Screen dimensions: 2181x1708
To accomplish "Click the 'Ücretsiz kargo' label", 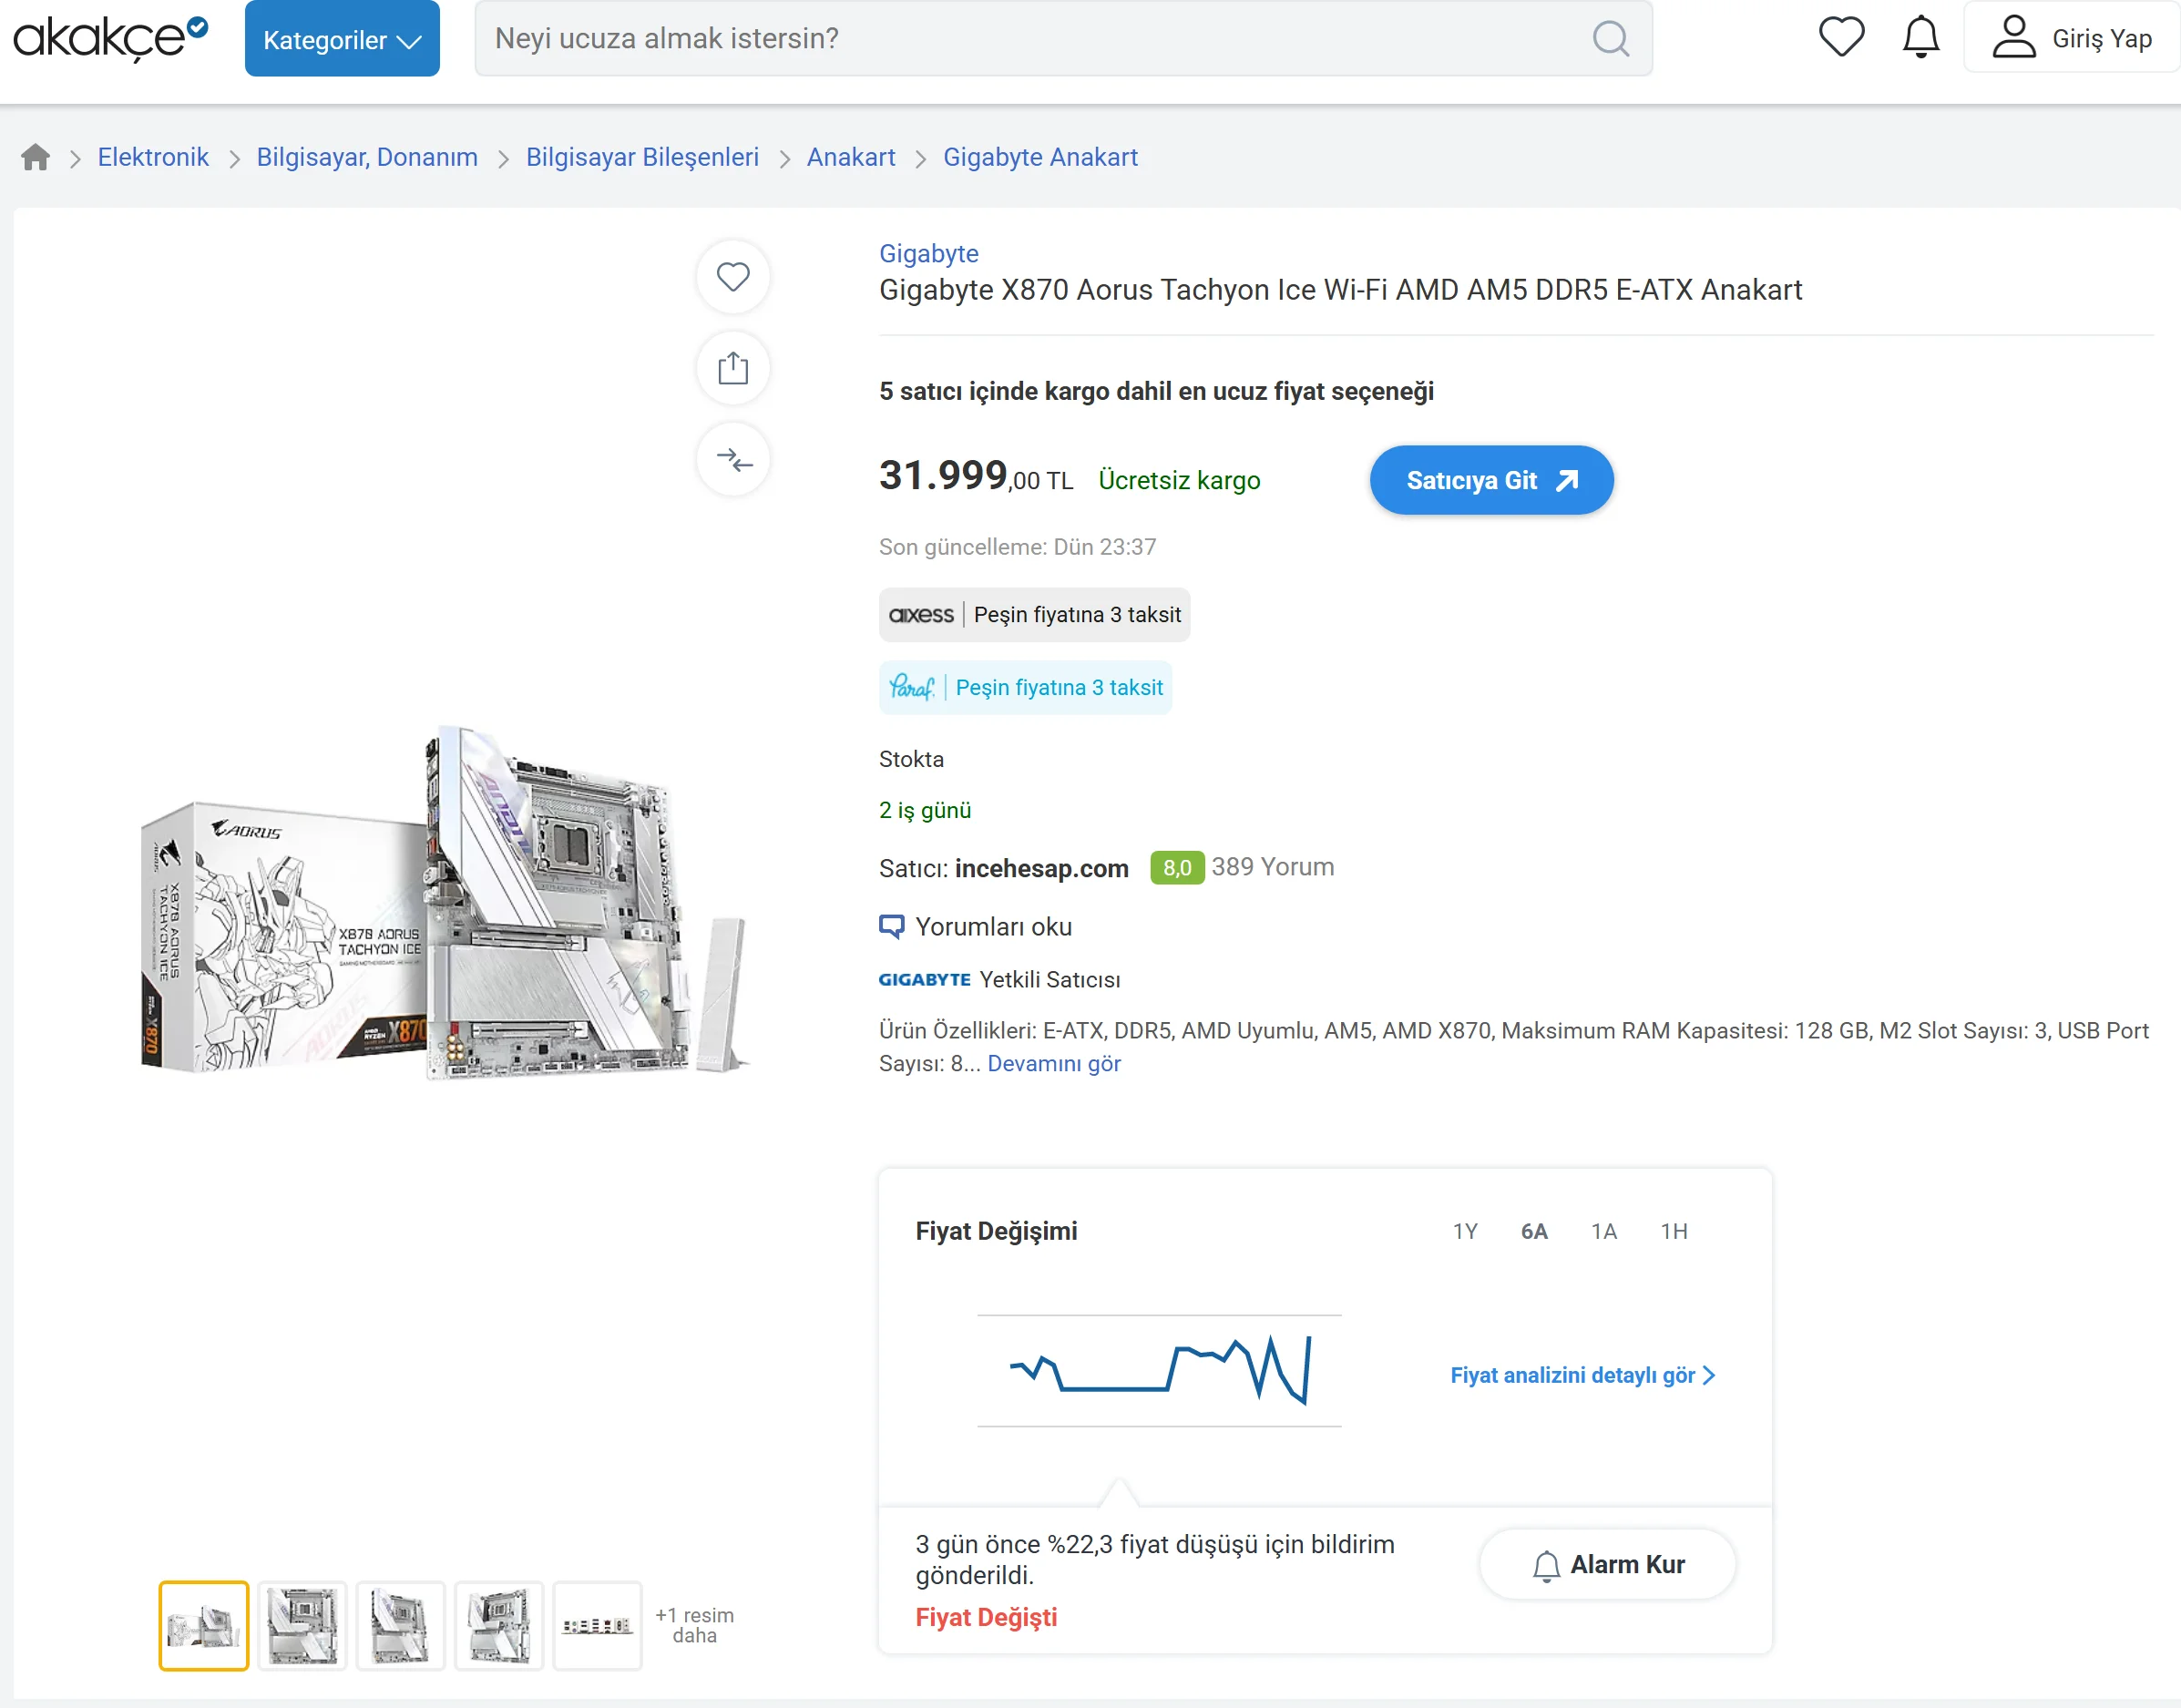I will point(1179,480).
